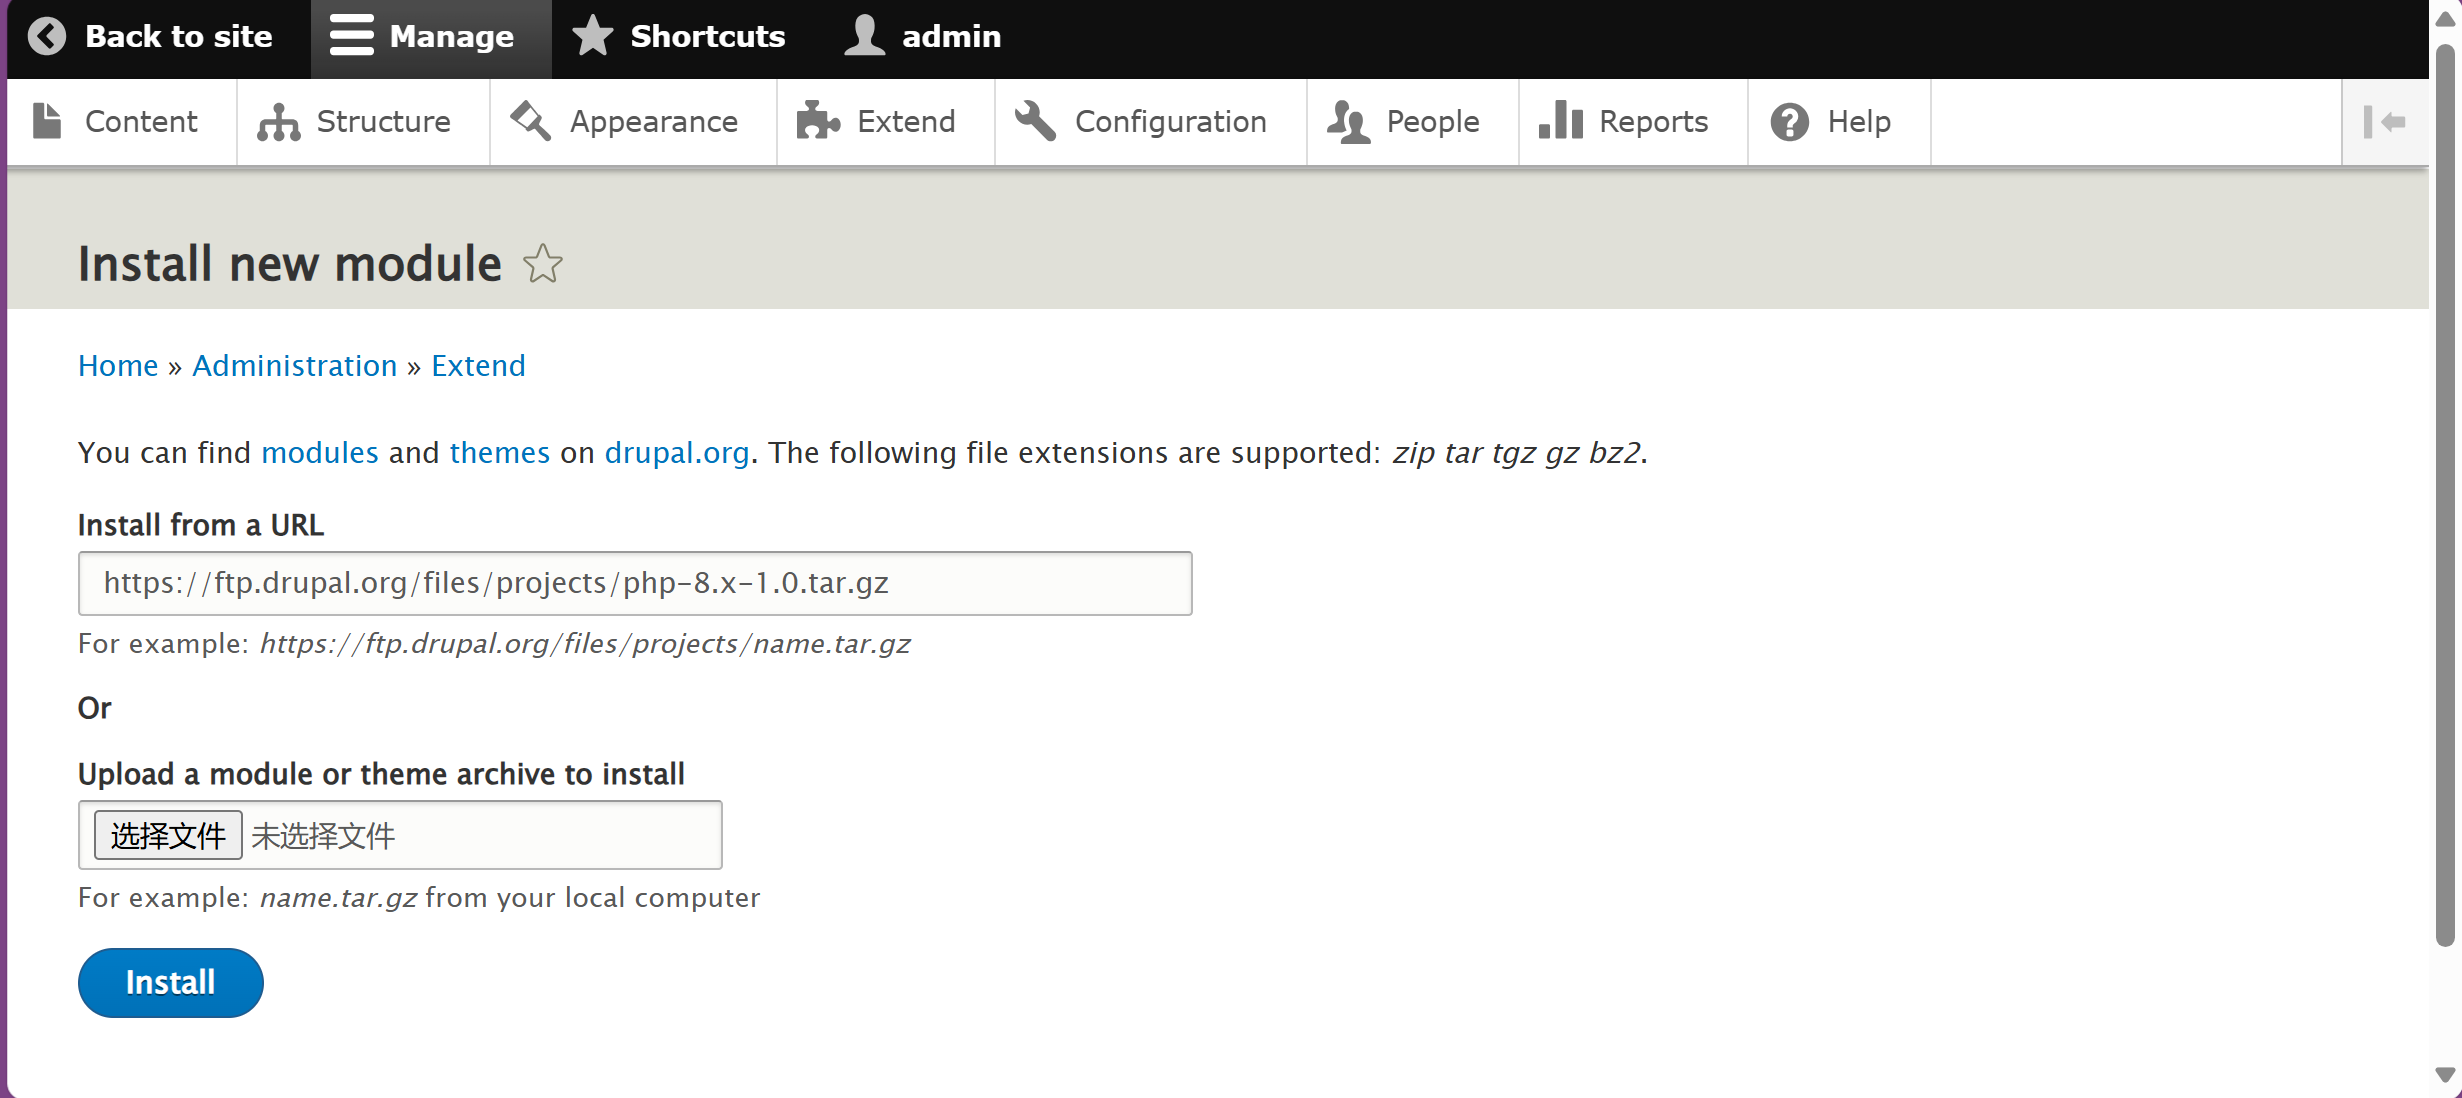Open Configuration wrench menu
The height and width of the screenshot is (1098, 2462).
pos(1035,122)
